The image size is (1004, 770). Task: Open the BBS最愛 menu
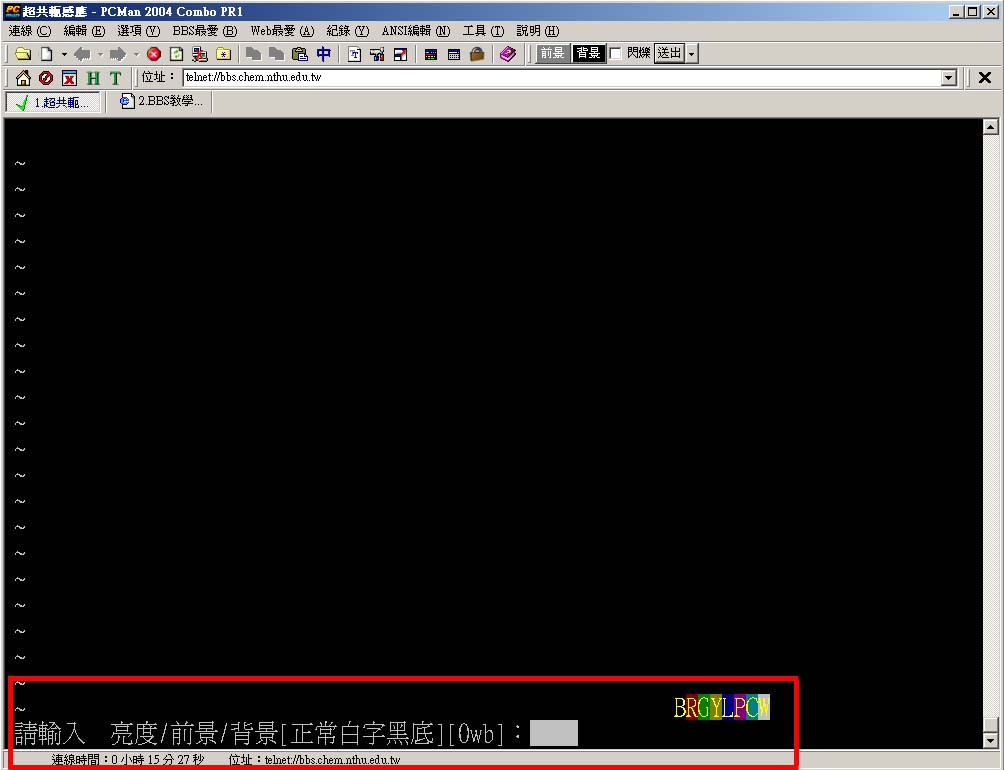pos(204,31)
